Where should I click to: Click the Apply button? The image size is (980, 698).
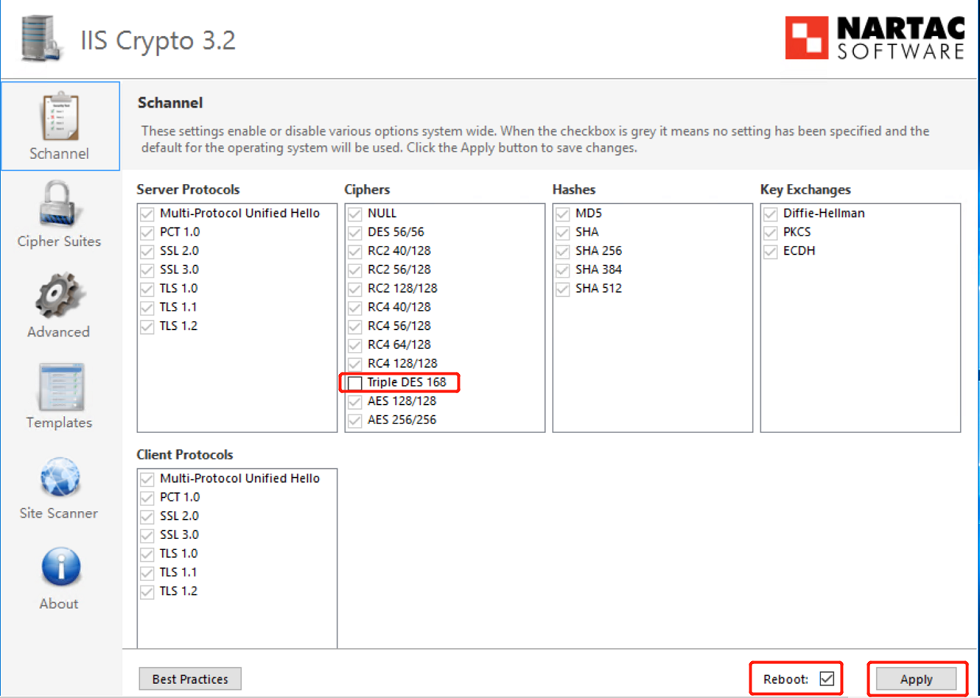click(x=916, y=679)
